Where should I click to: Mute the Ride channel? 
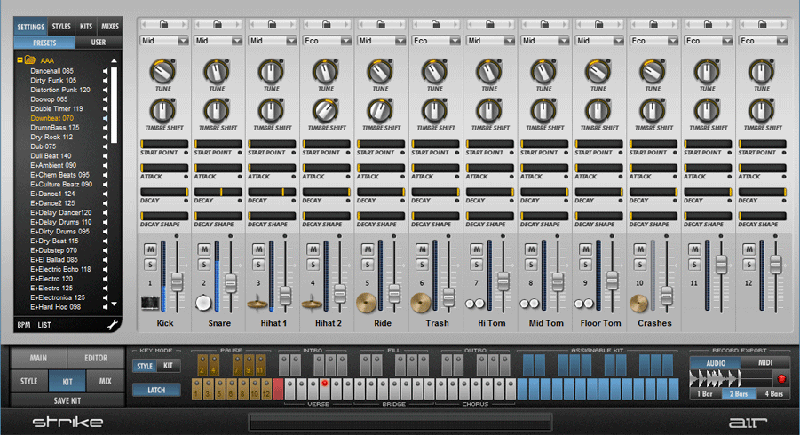(x=367, y=249)
